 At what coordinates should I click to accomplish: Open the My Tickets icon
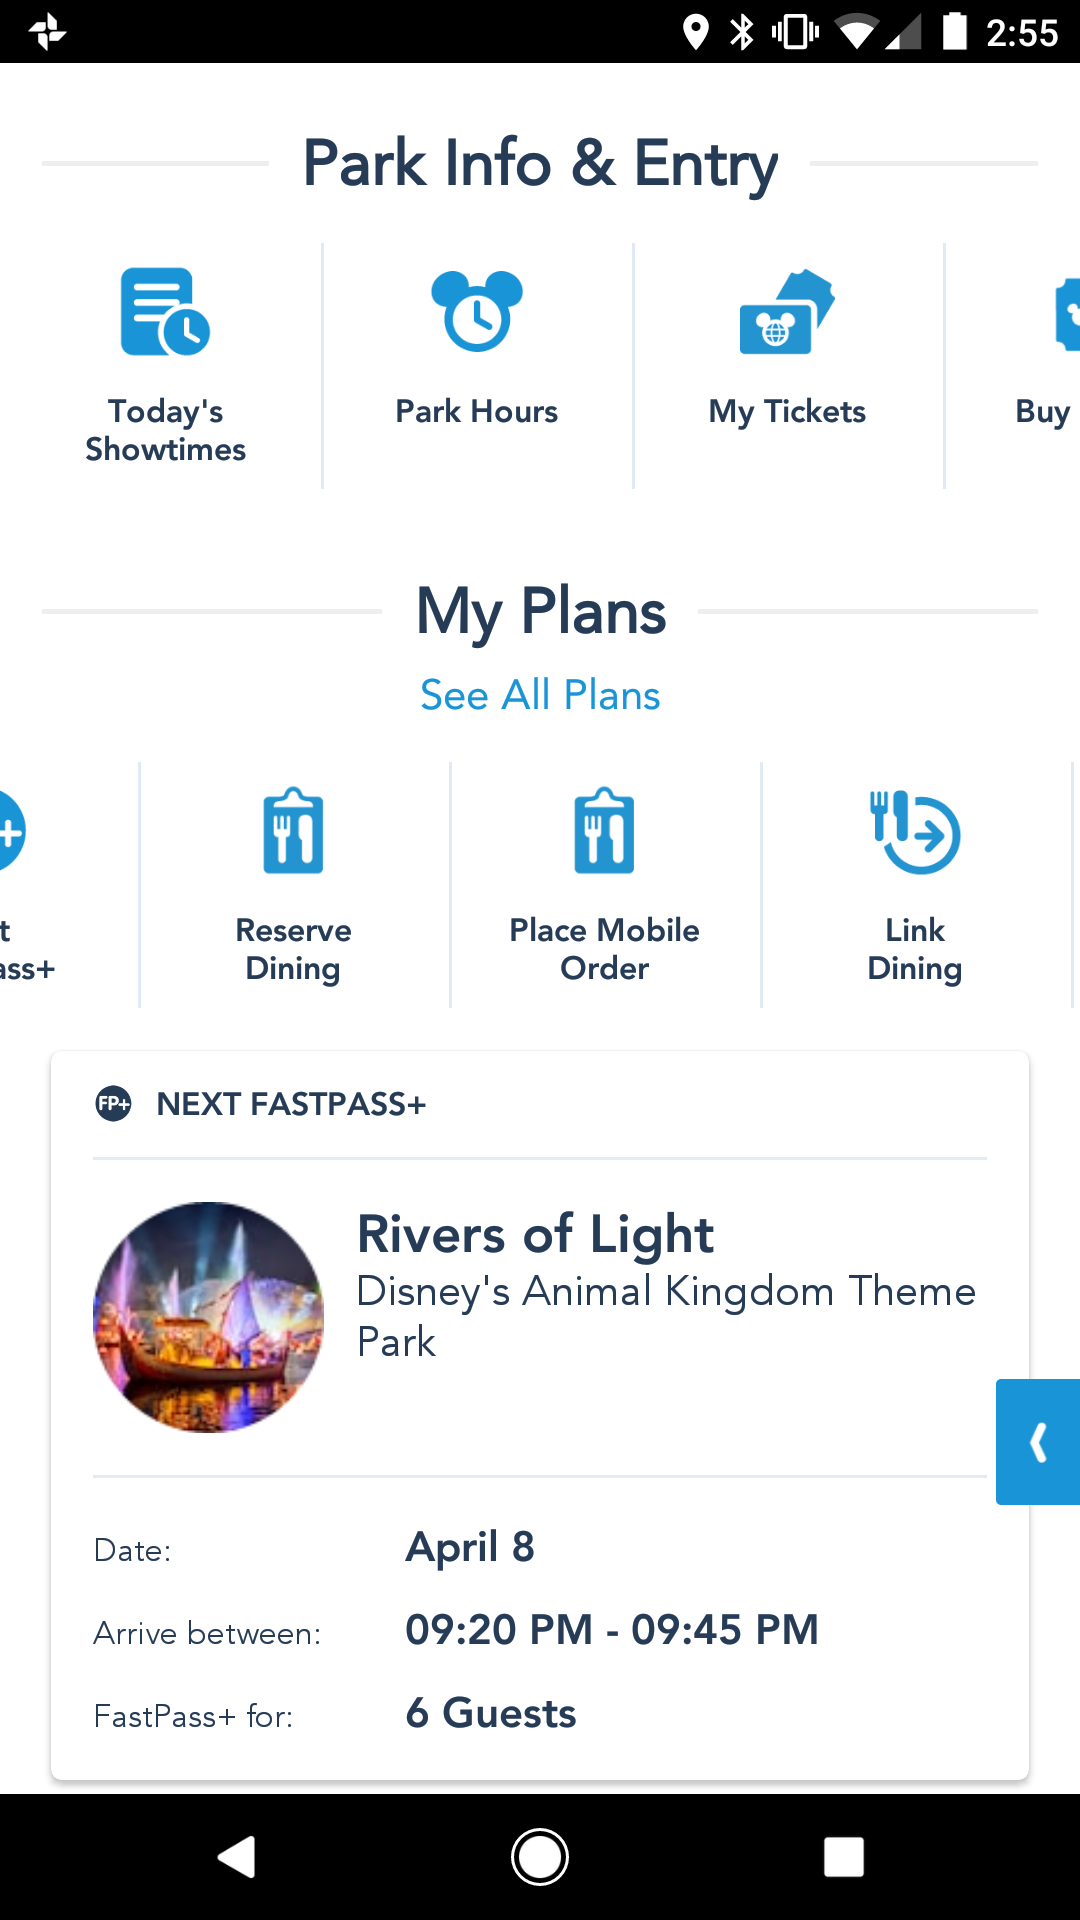[787, 311]
